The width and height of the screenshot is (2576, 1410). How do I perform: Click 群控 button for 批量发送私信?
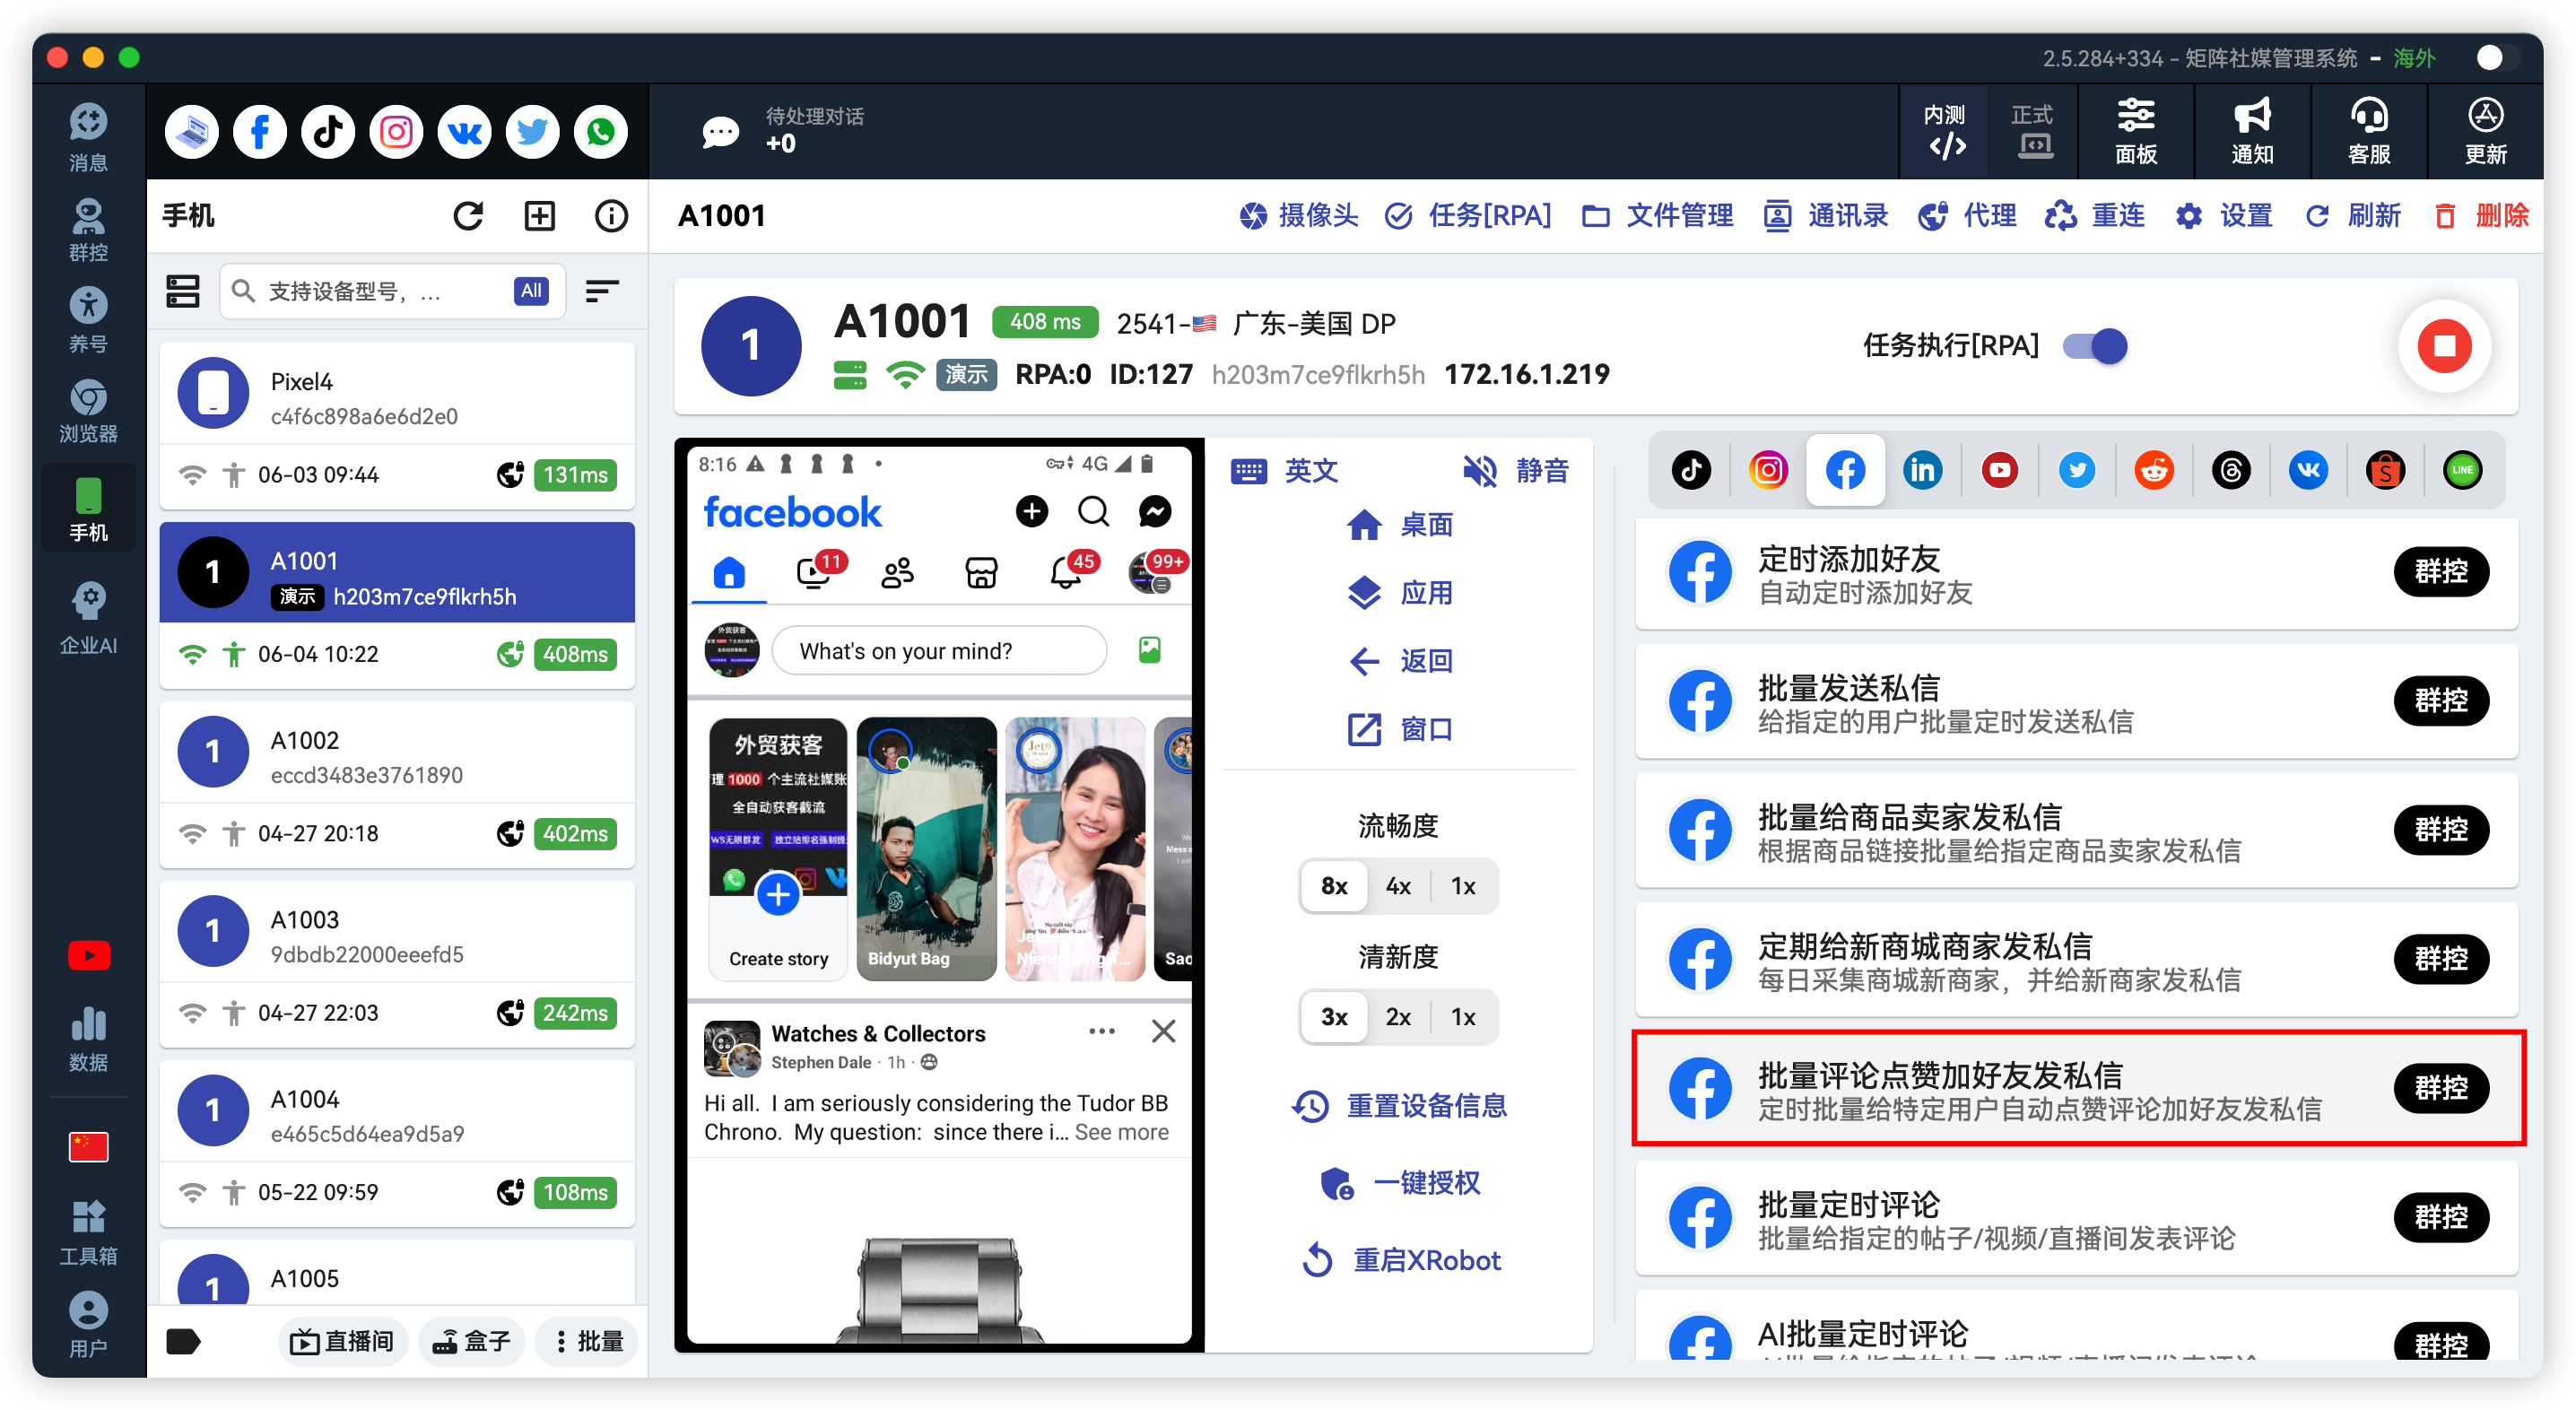pos(2441,701)
